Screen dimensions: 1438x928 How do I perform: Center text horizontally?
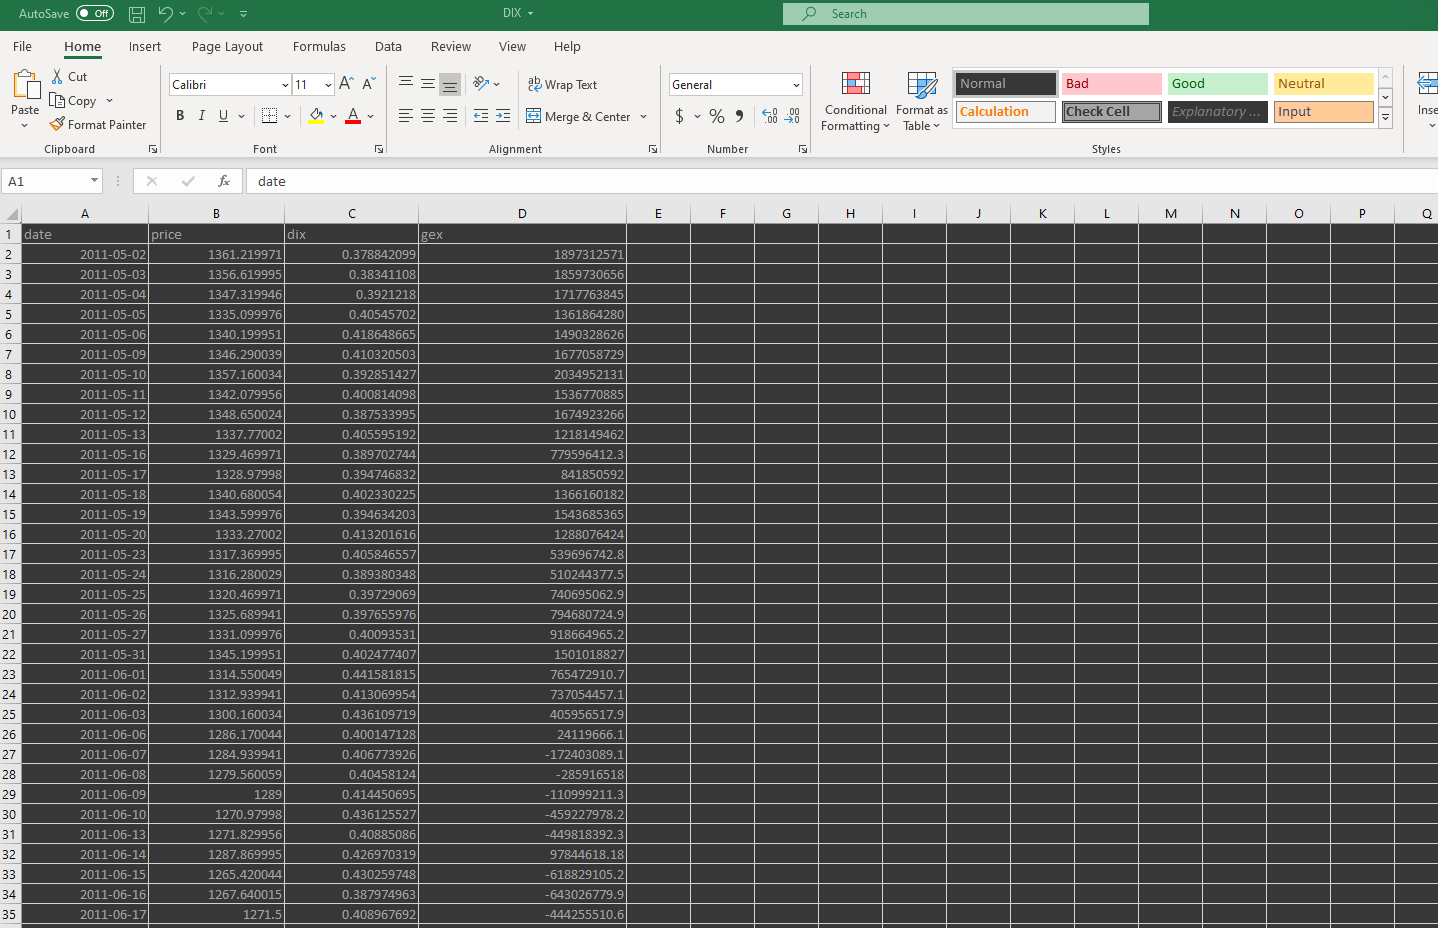tap(428, 116)
